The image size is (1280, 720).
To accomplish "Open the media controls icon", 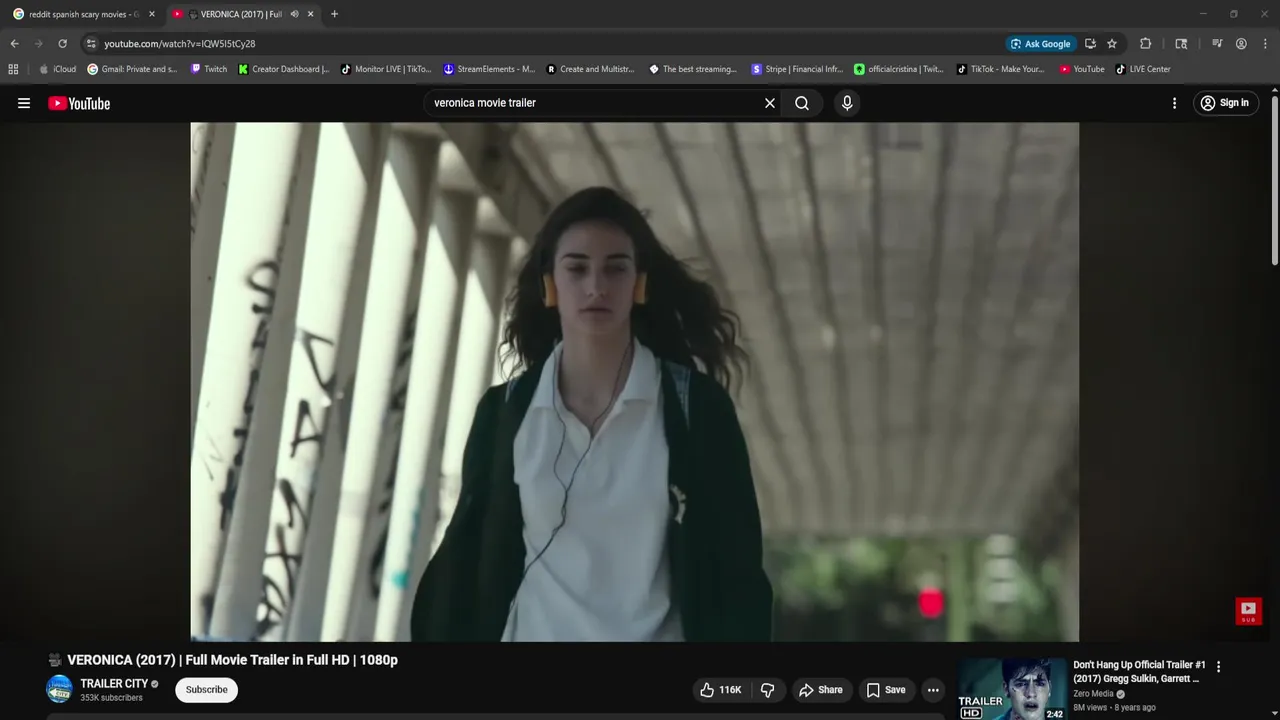I will coord(1217,44).
